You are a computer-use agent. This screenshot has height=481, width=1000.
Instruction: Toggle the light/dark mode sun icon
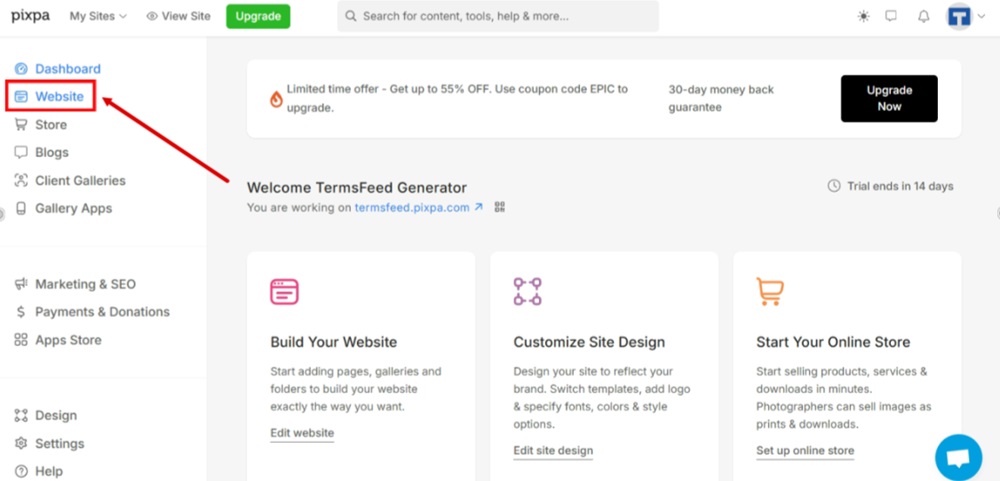(x=864, y=17)
